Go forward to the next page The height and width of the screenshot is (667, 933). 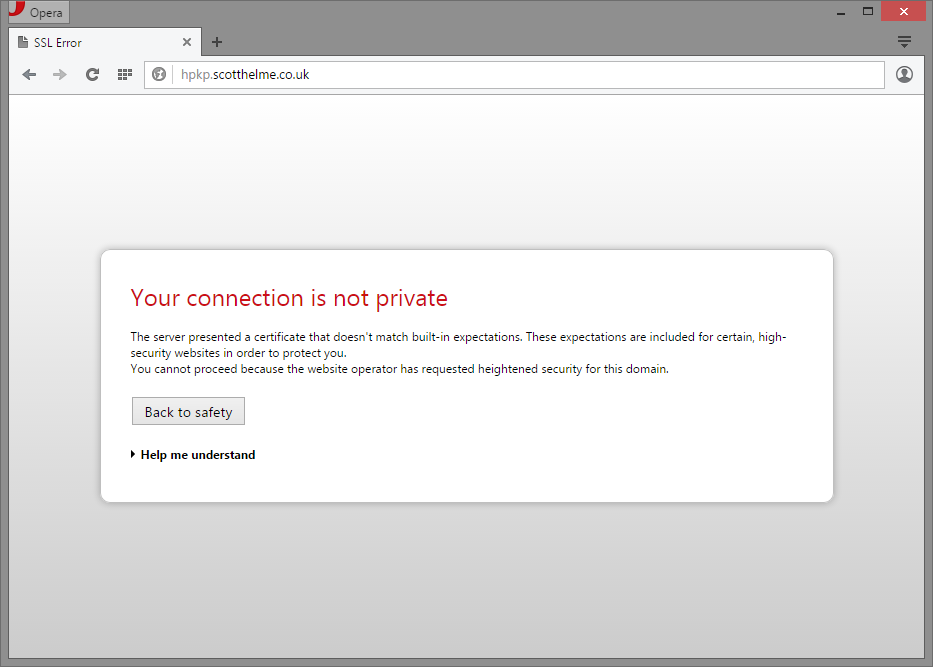pos(60,75)
